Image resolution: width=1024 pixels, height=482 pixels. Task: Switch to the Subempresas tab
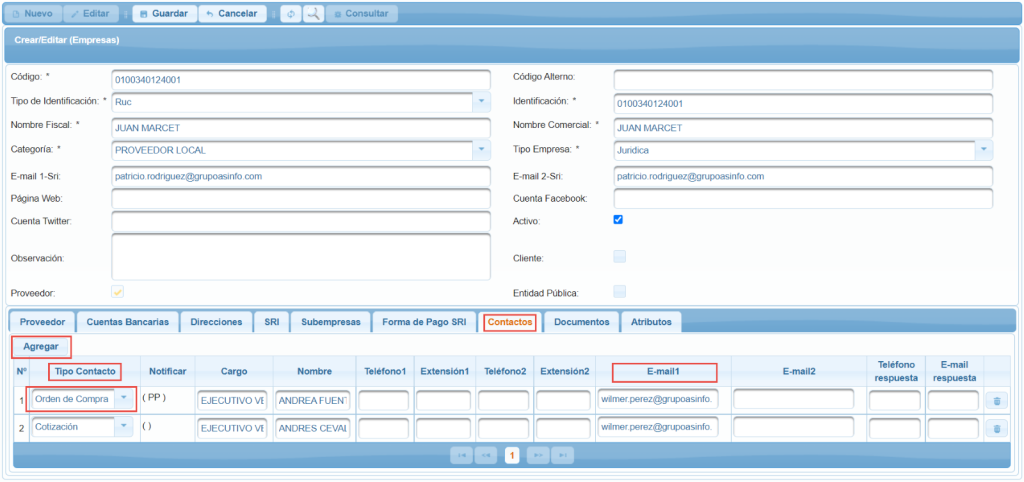[330, 322]
